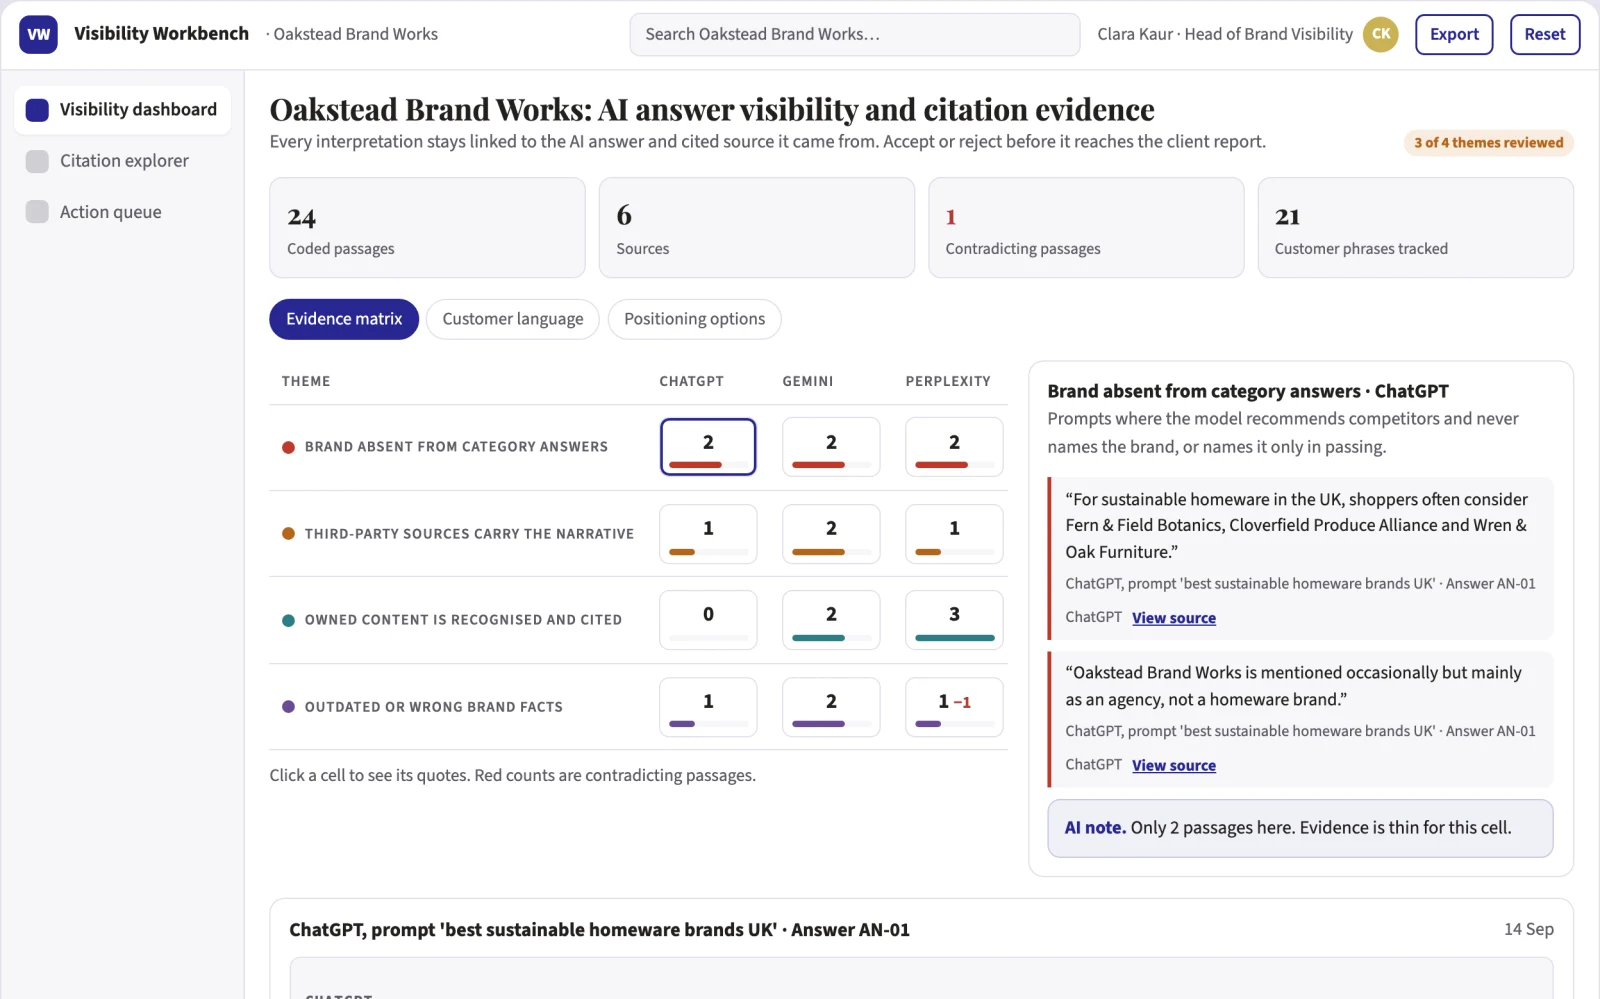Open the Positioning options tab
This screenshot has width=1600, height=999.
pos(695,319)
